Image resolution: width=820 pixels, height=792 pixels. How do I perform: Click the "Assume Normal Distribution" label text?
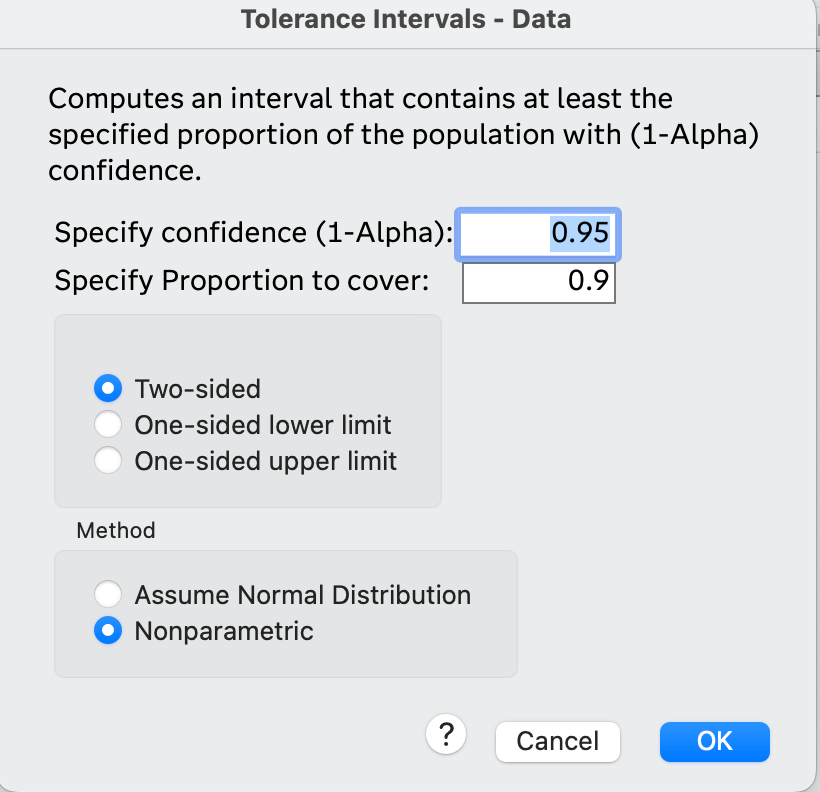[x=303, y=595]
